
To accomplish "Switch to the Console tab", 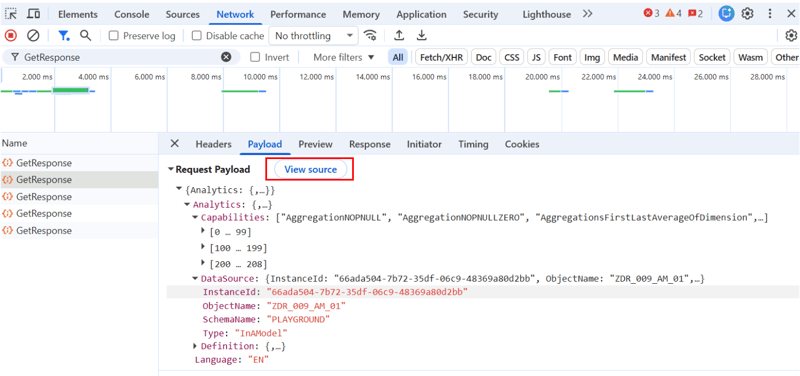I will (x=132, y=14).
